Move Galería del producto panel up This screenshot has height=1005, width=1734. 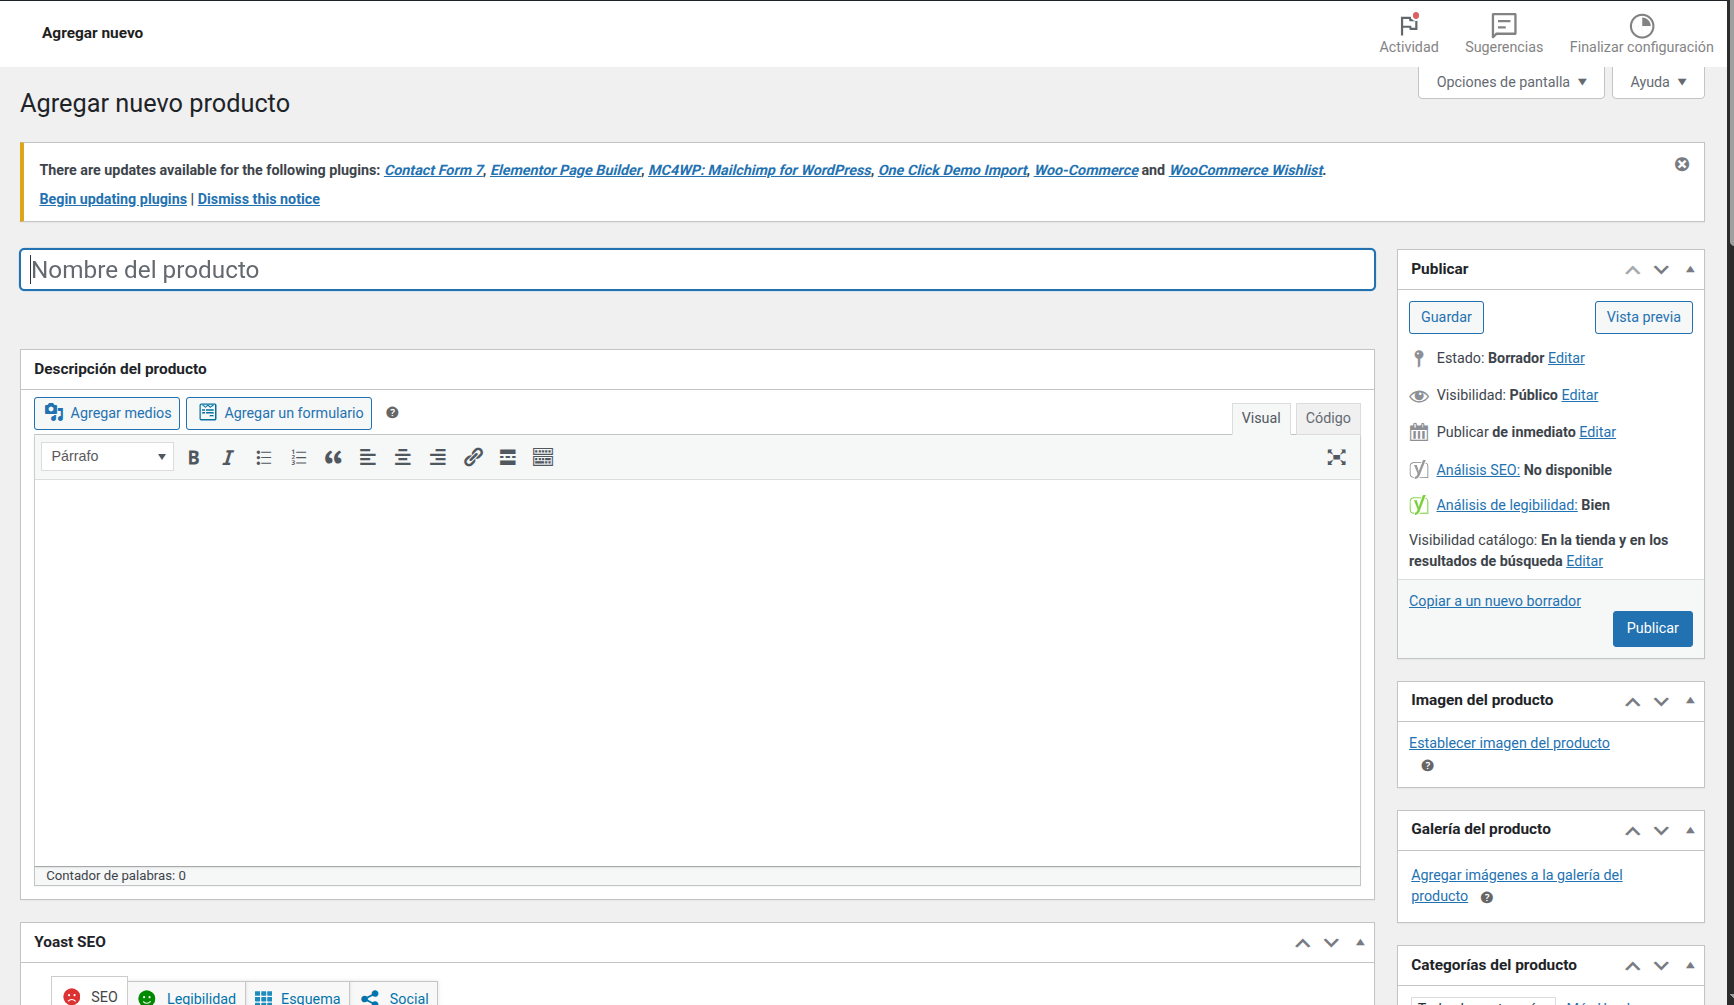coord(1632,830)
